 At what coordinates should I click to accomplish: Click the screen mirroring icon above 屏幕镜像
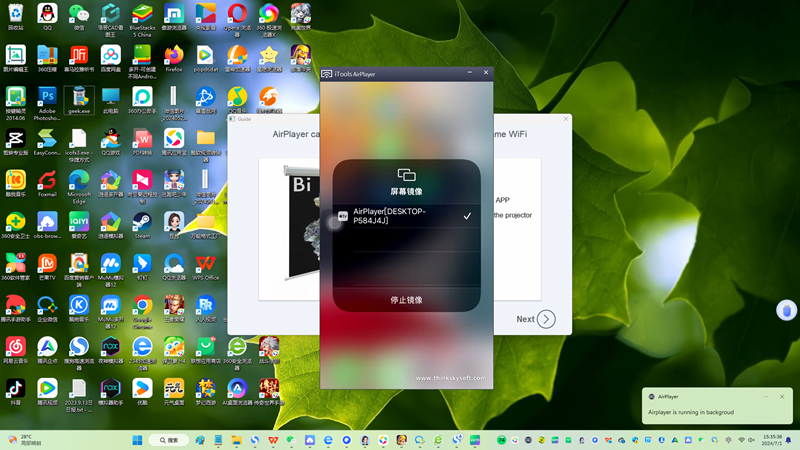click(x=406, y=175)
